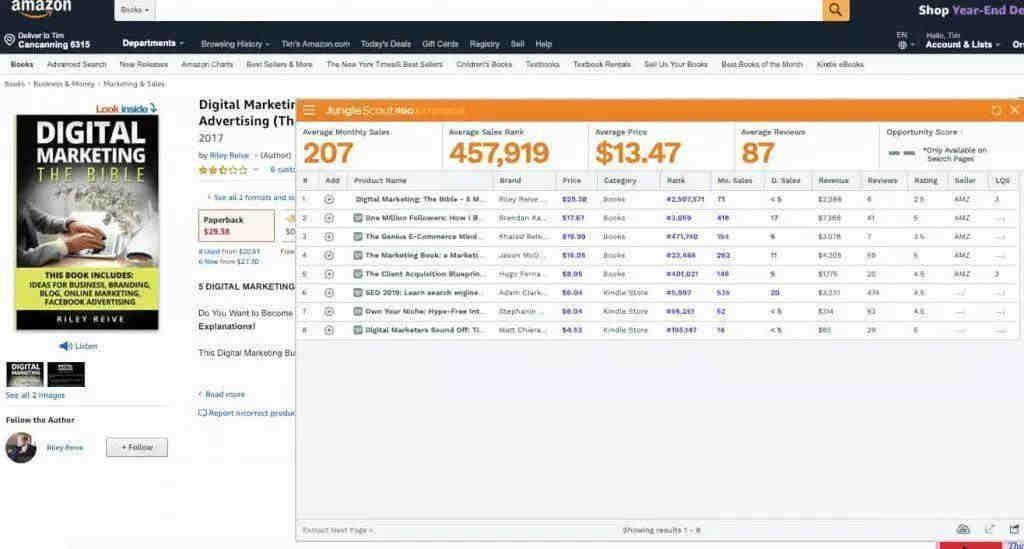Add One Million Followers row to tracker
This screenshot has width=1024, height=549.
(329, 218)
